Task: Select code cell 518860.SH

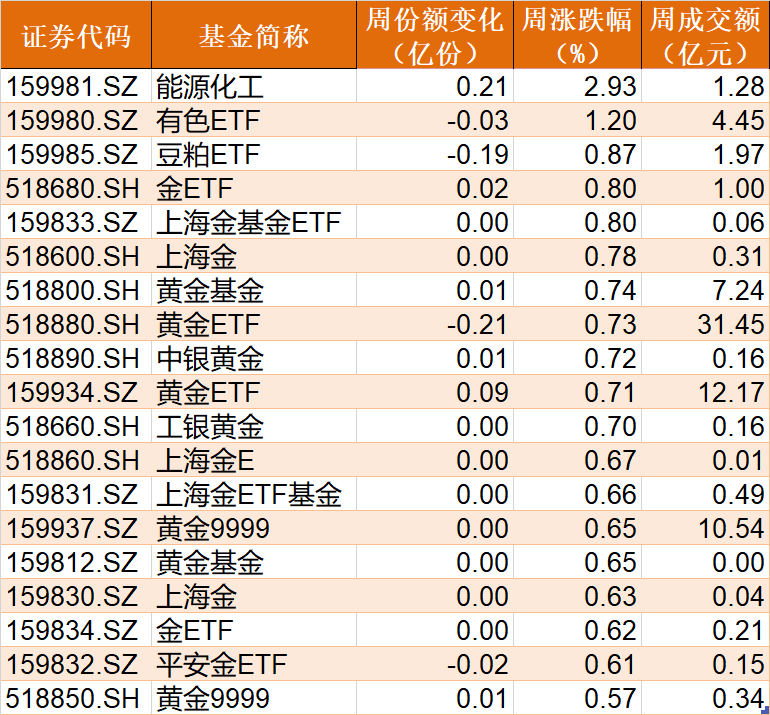Action: tap(76, 460)
